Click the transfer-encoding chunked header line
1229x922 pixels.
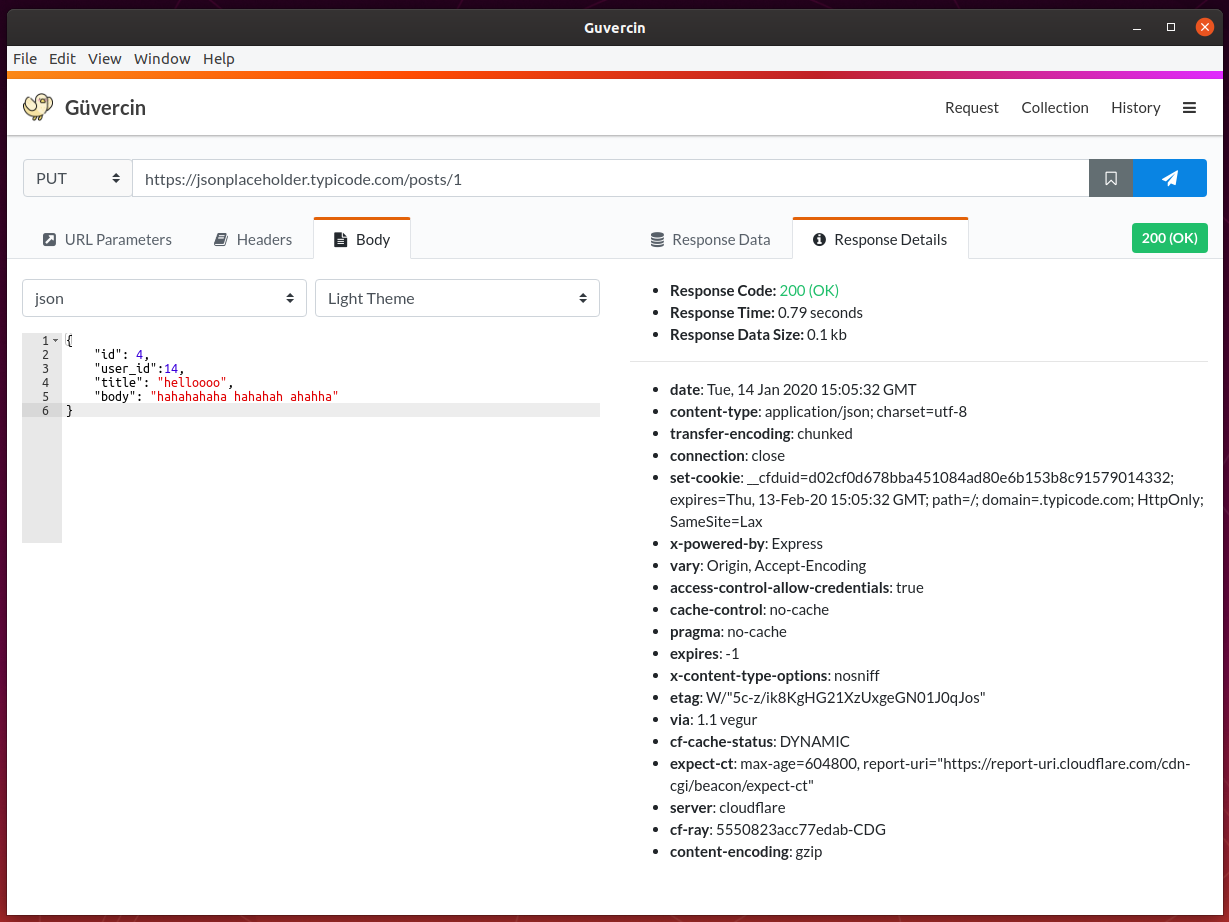[x=761, y=433]
